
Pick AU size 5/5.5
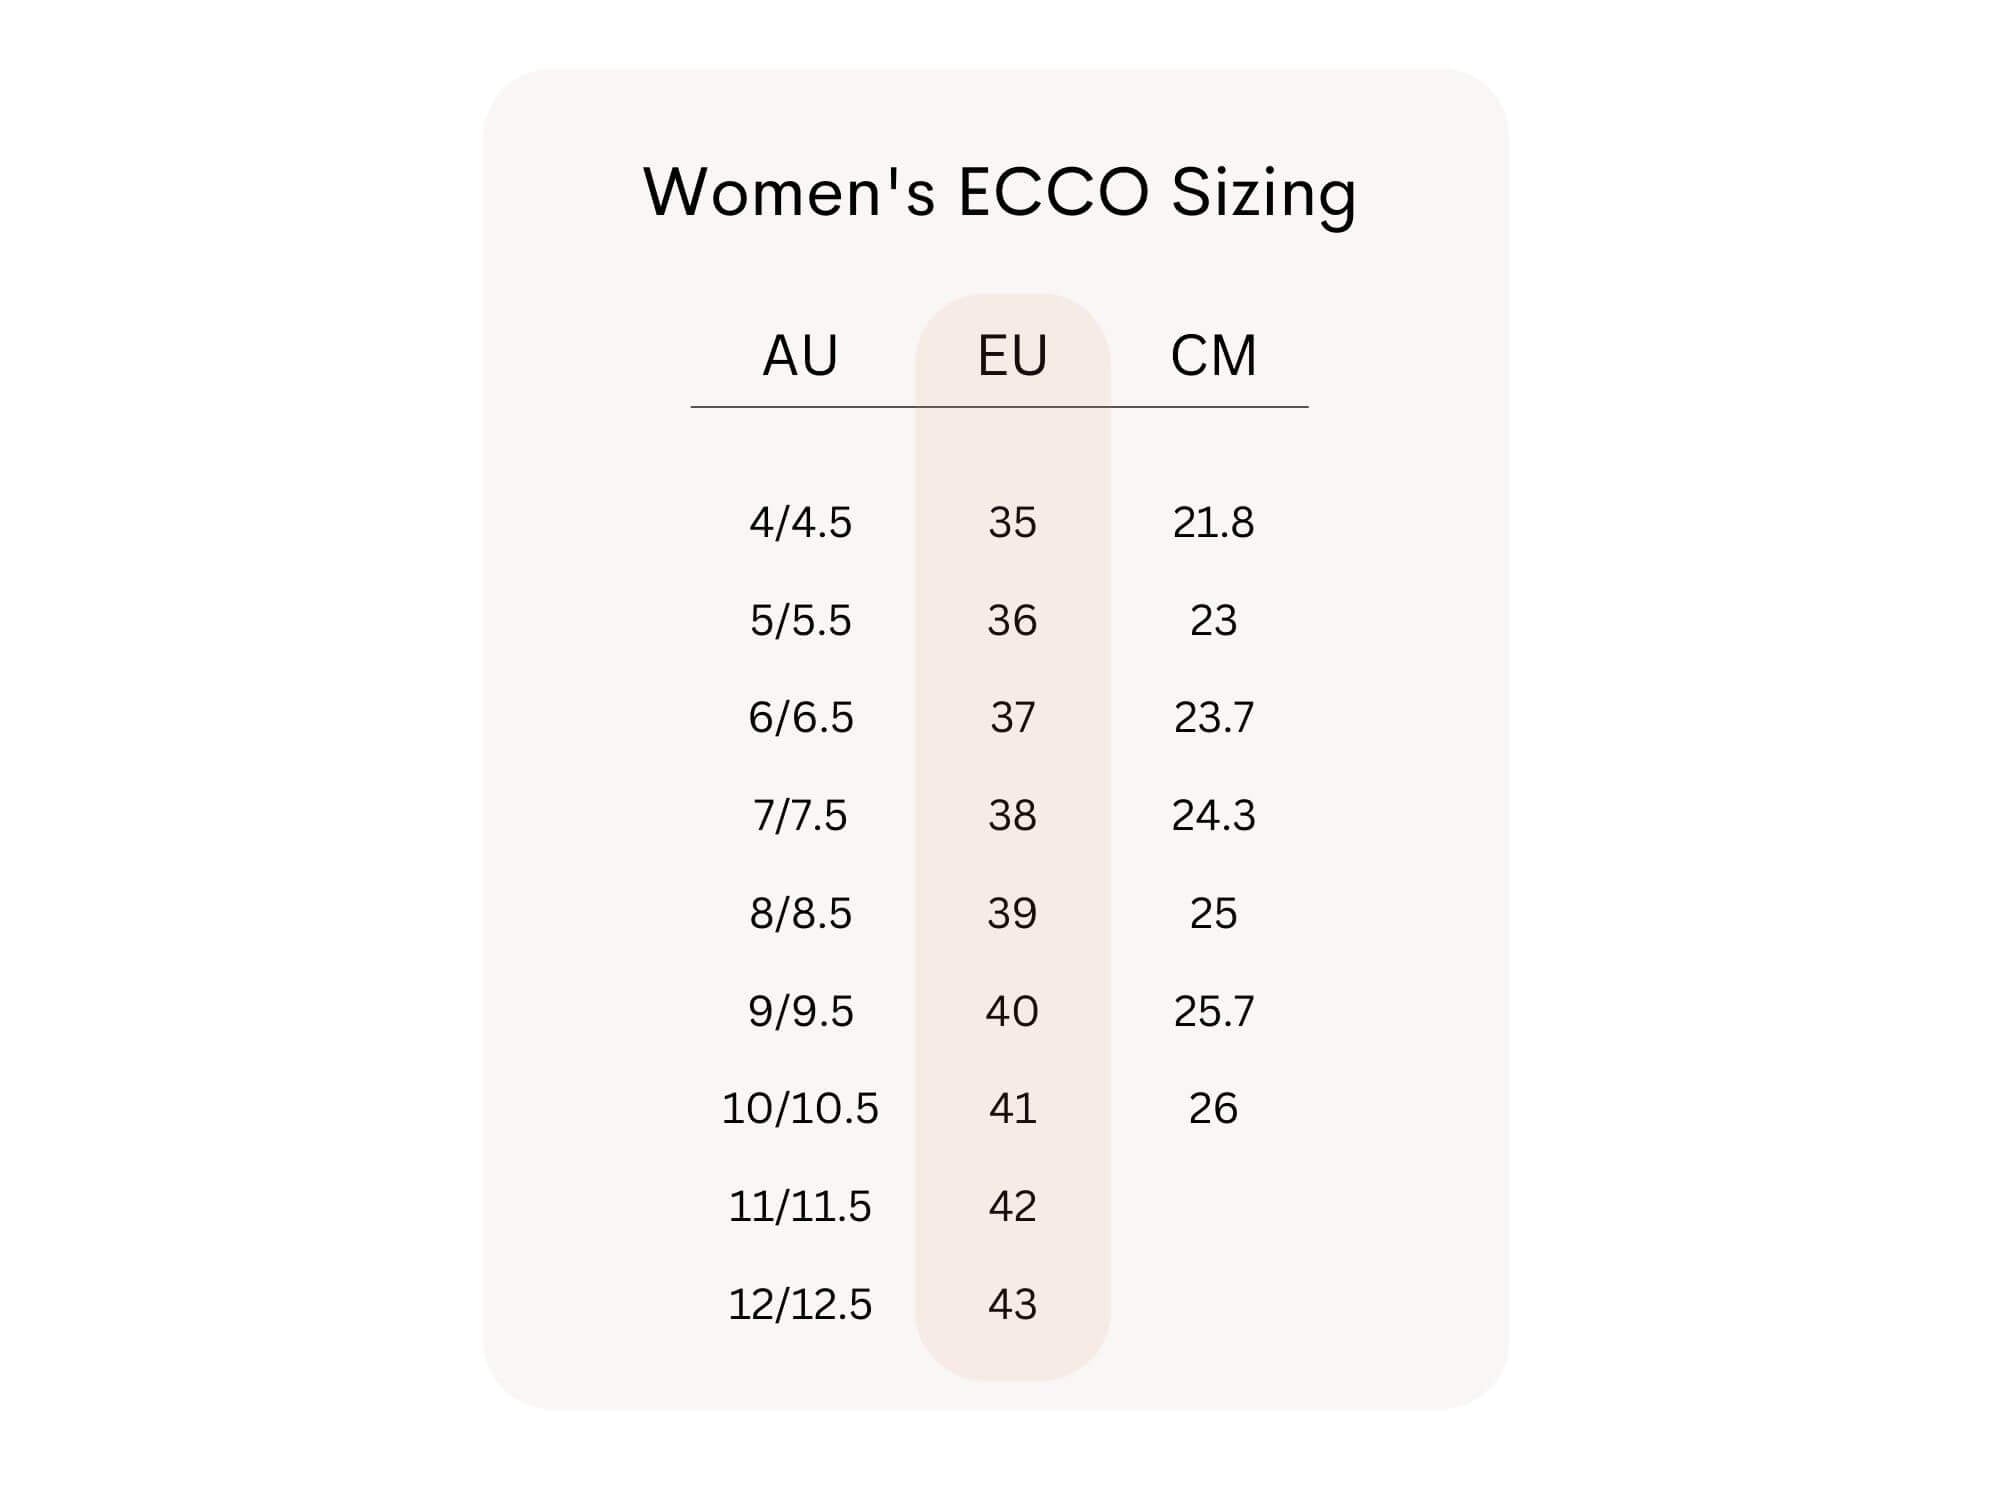point(800,621)
